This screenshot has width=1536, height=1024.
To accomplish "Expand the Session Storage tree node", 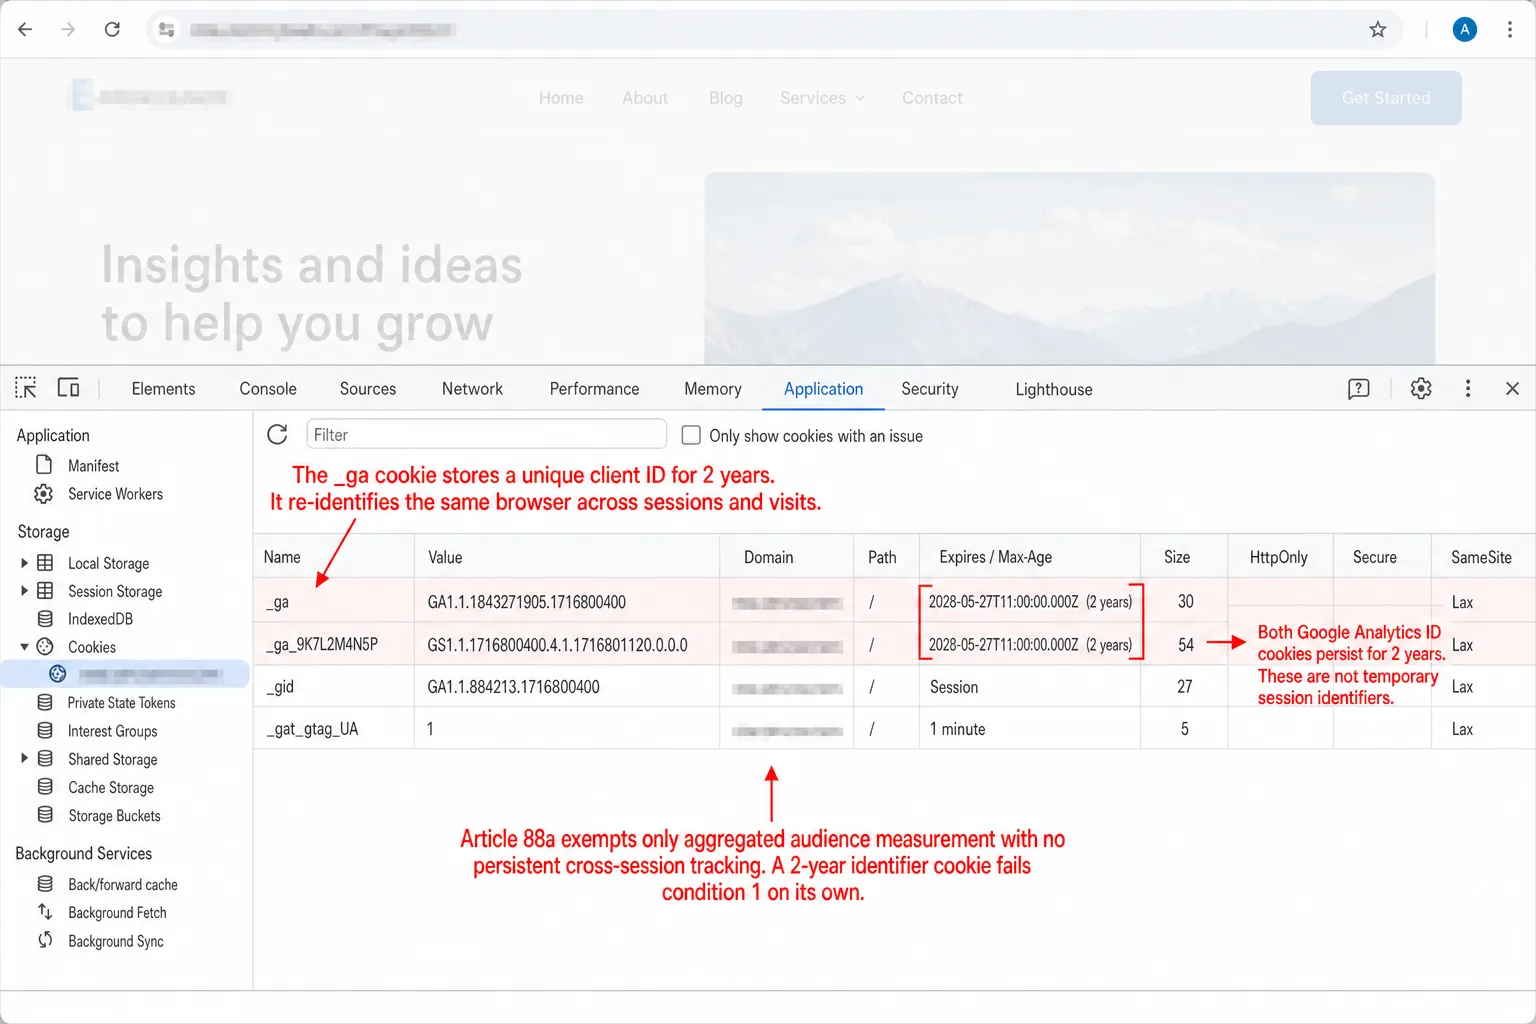I will point(24,591).
